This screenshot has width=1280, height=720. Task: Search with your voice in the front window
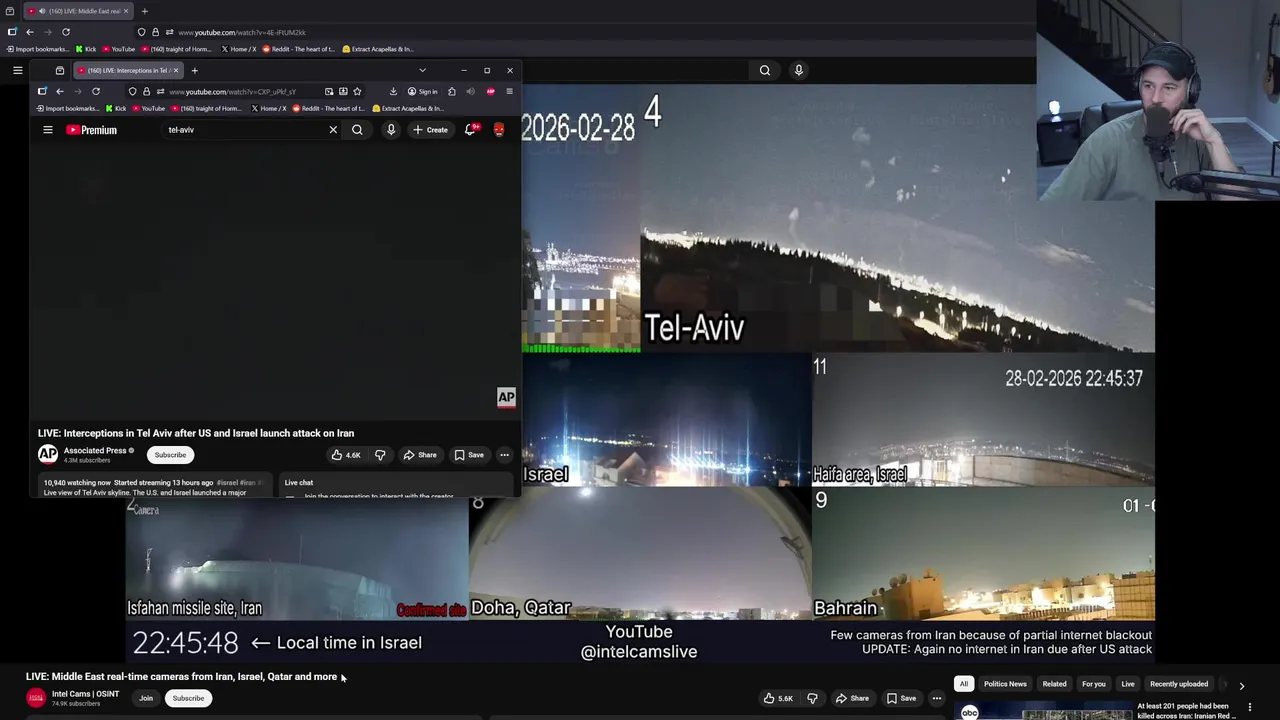(391, 130)
